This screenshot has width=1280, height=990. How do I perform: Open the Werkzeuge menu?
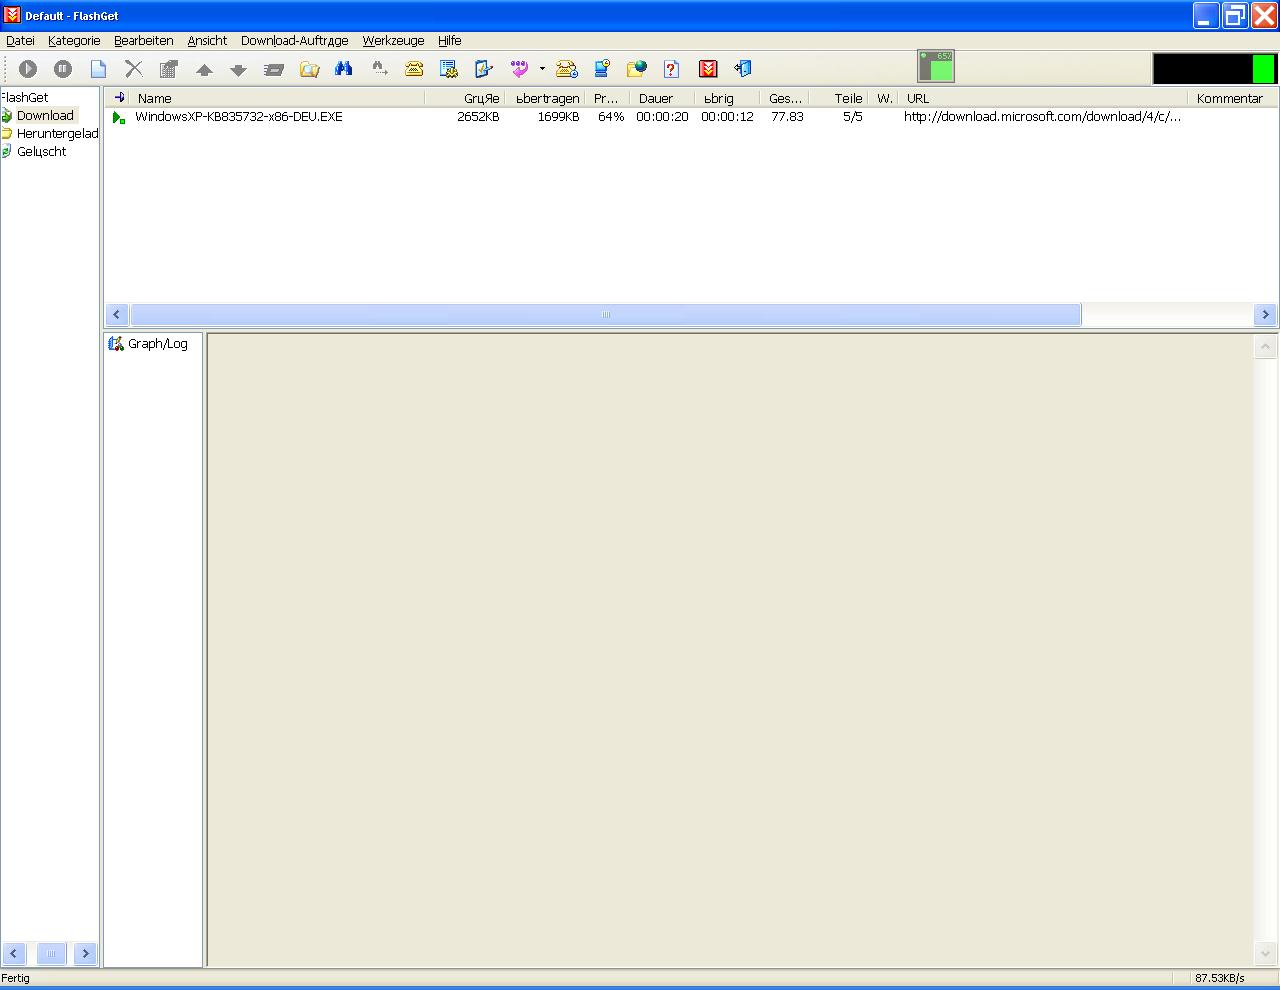(393, 41)
